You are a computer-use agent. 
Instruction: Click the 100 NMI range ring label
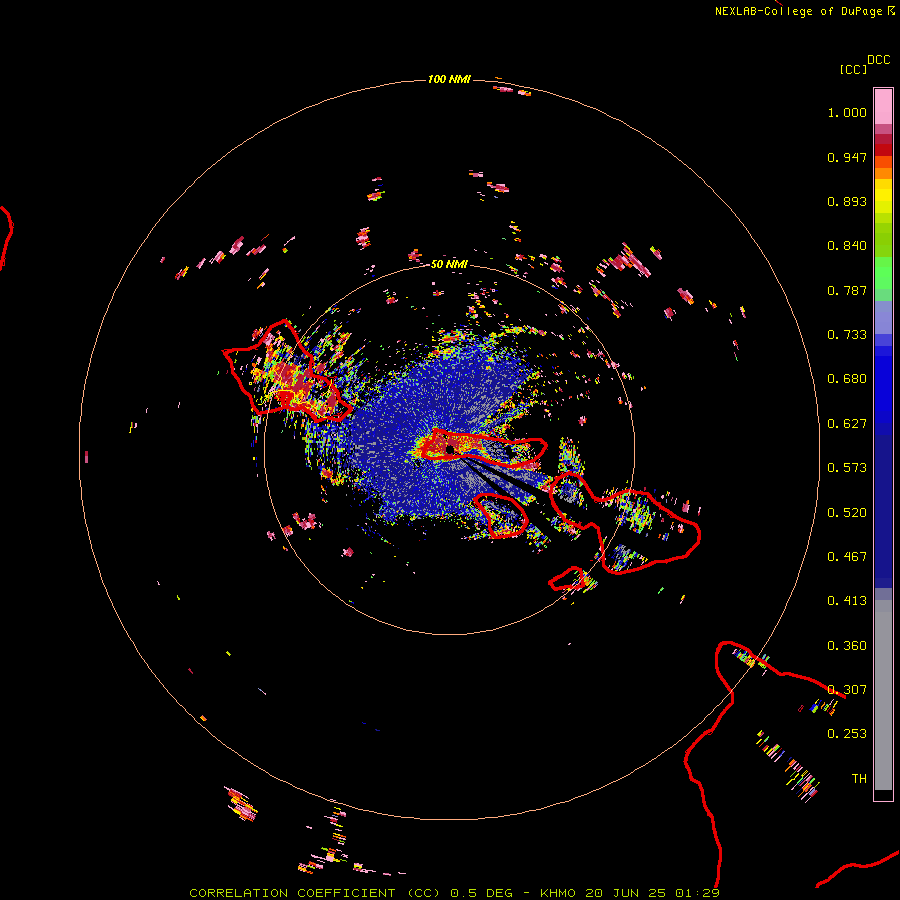point(449,79)
